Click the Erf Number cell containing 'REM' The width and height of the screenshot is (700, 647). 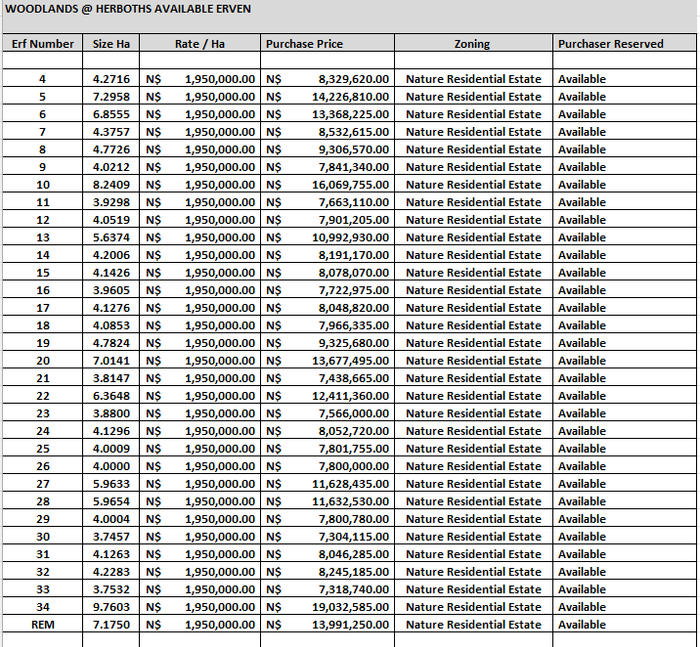[42, 625]
